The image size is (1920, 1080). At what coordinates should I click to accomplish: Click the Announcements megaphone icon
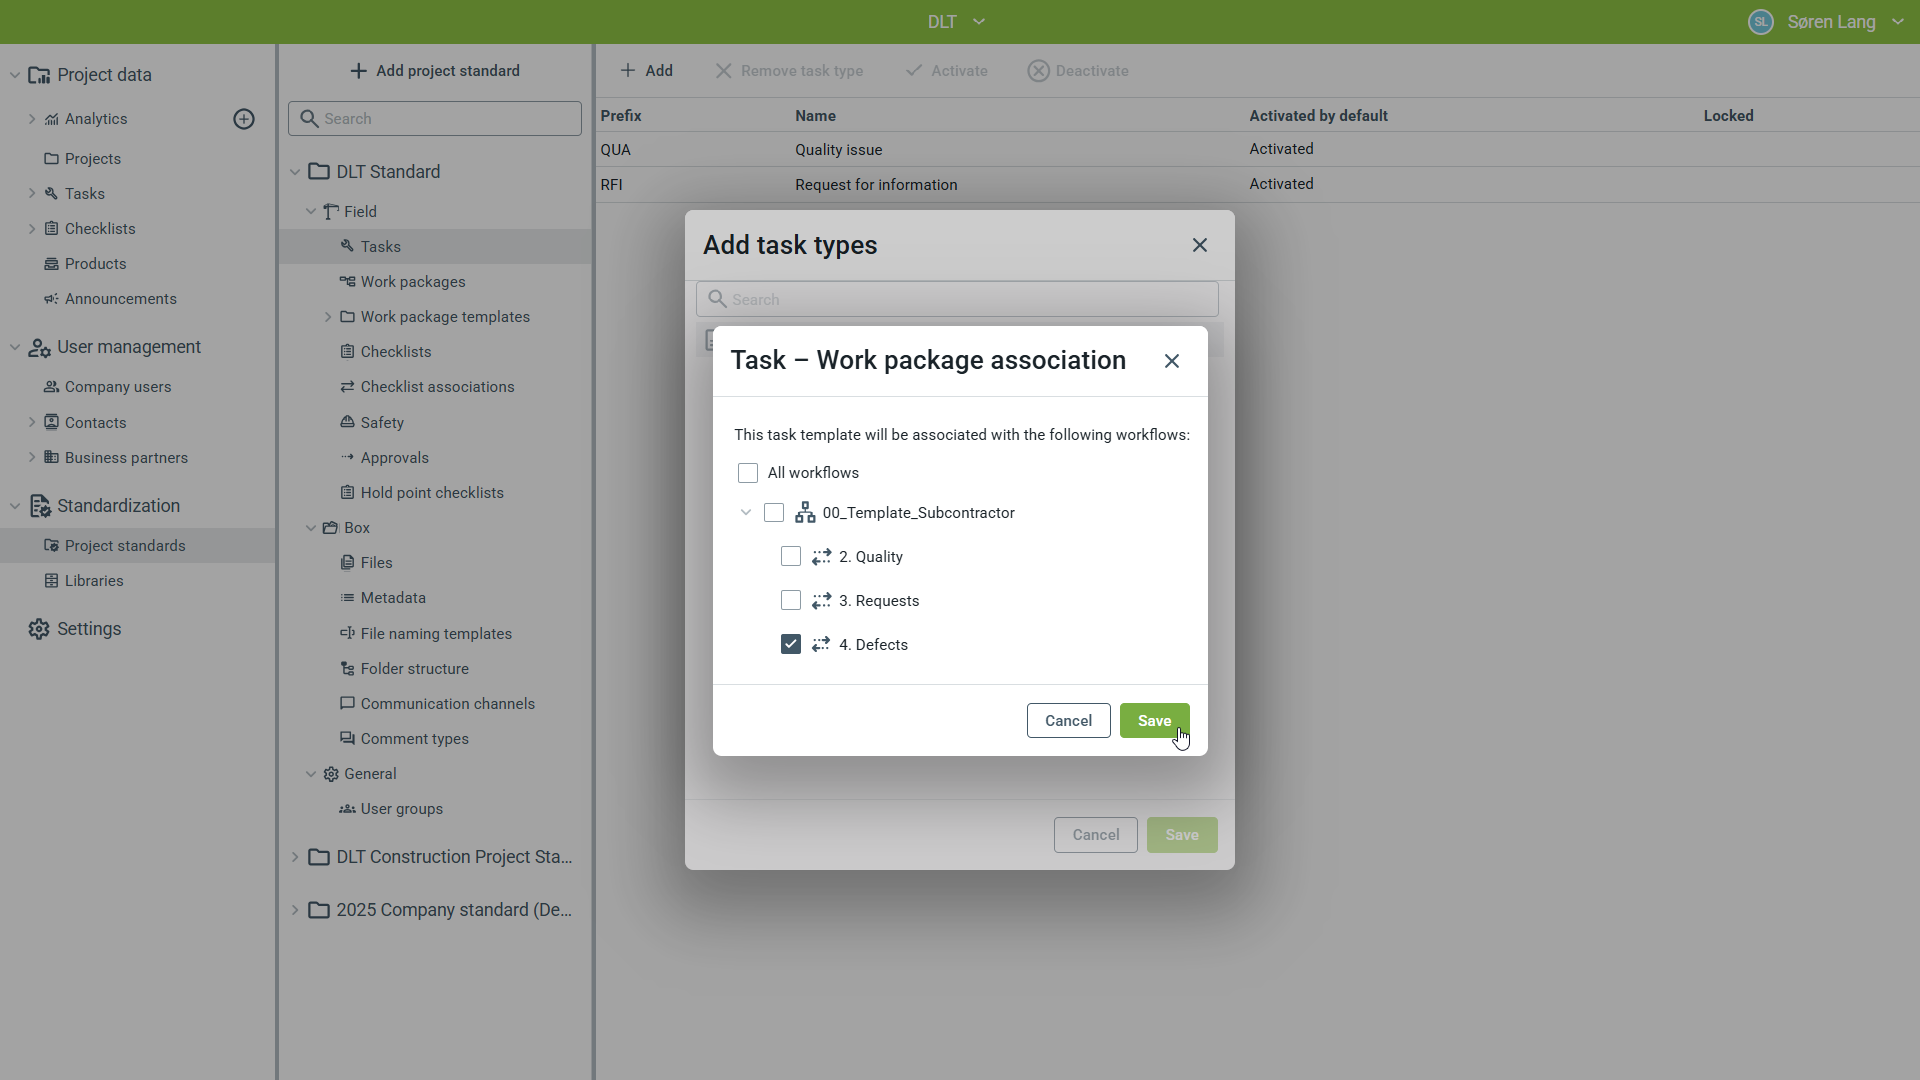(x=51, y=299)
